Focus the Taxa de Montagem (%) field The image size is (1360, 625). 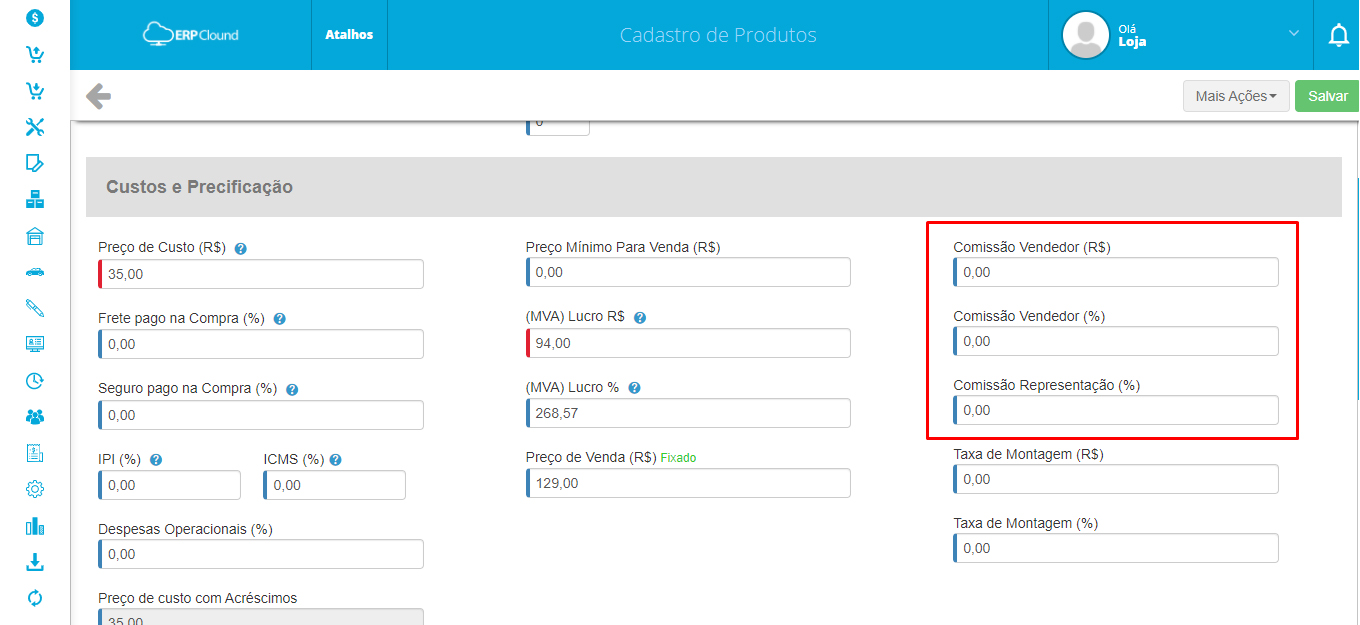[1116, 548]
